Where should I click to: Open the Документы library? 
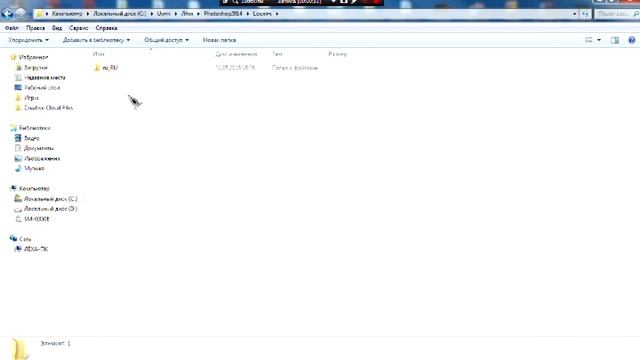coord(38,148)
